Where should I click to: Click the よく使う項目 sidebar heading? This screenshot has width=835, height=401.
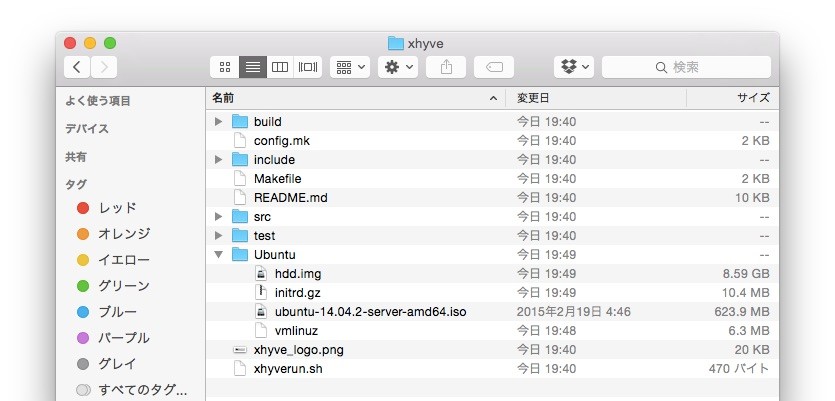point(98,101)
